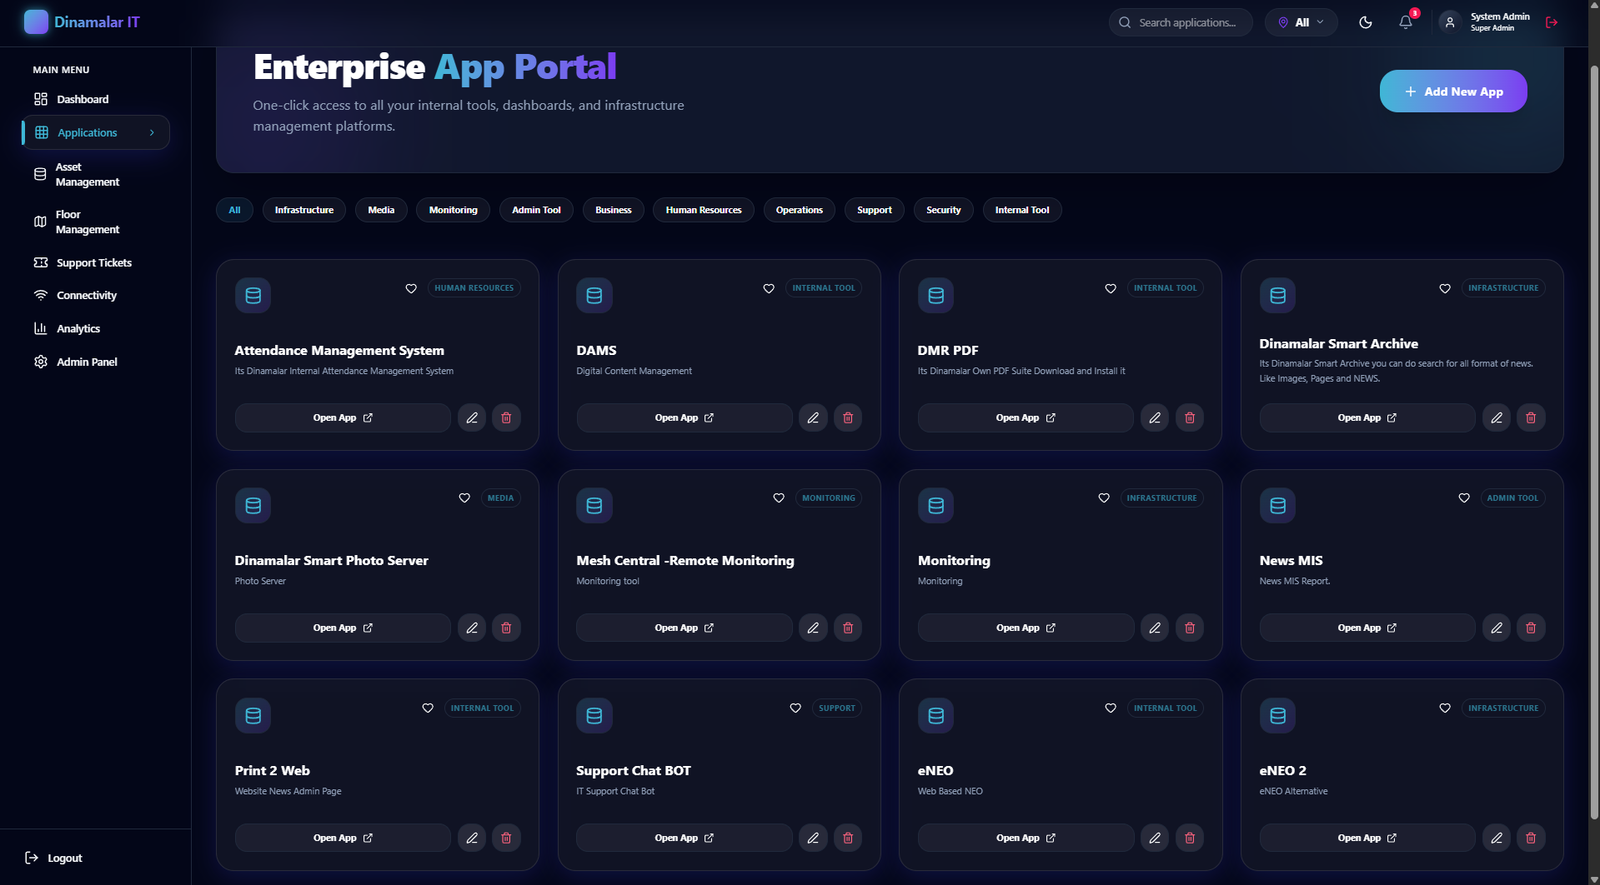
Task: Open the System Admin user avatar
Action: 1450,22
